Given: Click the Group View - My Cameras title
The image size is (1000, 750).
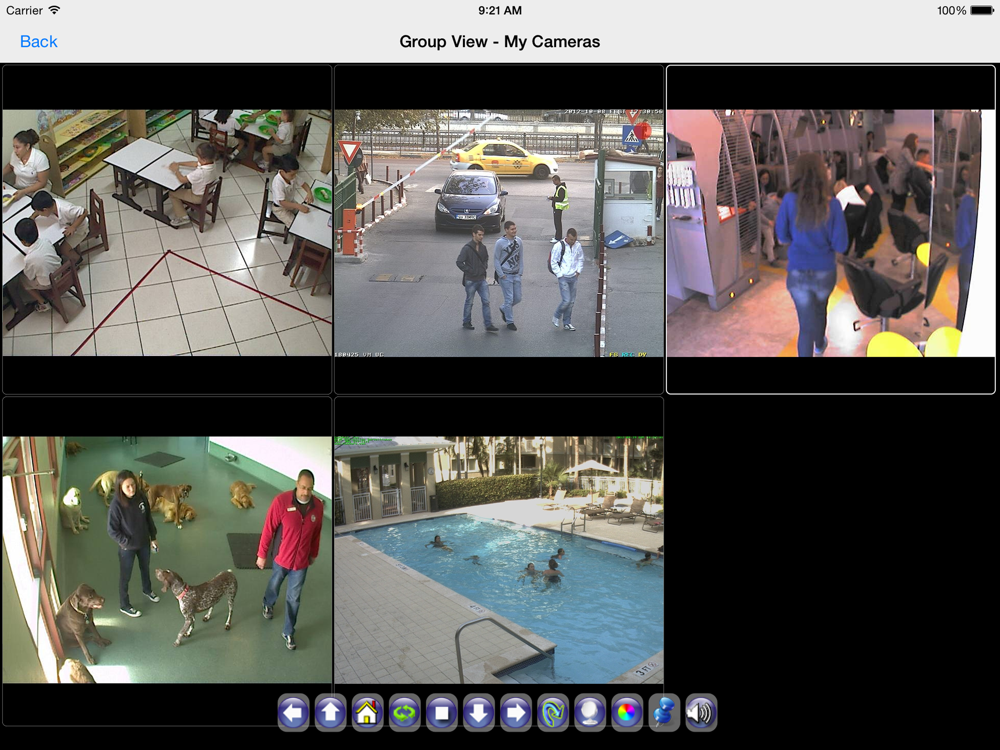Looking at the screenshot, I should click(499, 41).
